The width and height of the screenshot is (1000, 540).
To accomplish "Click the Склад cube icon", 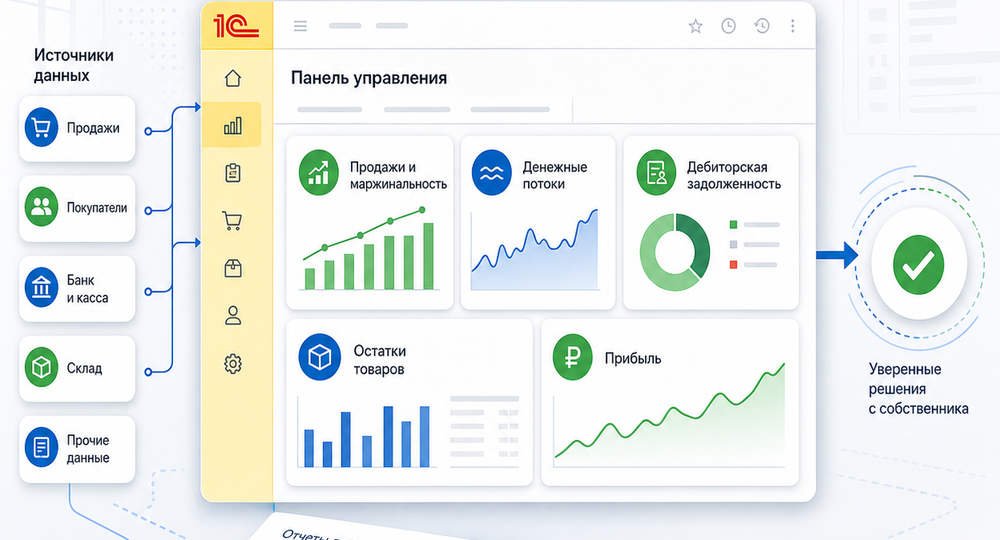I will (41, 368).
